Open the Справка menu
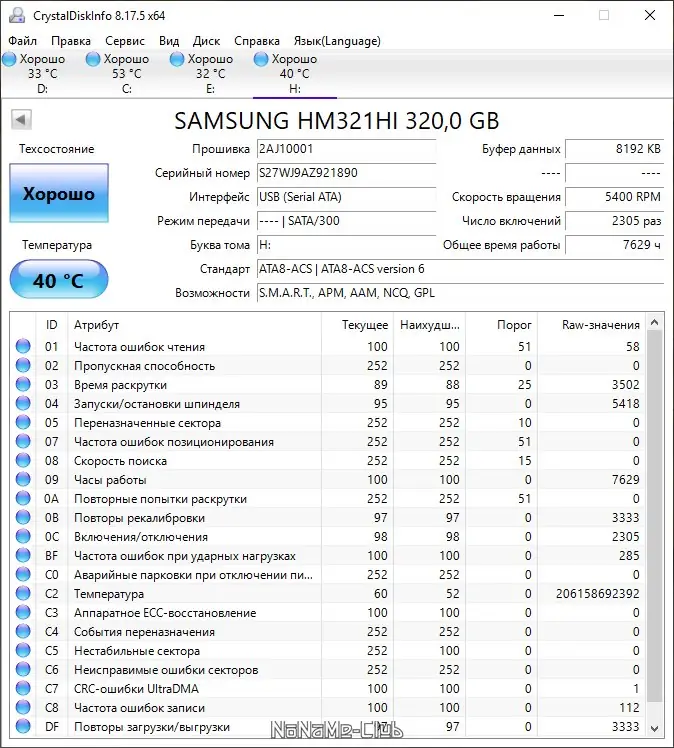The width and height of the screenshot is (674, 748). (257, 41)
